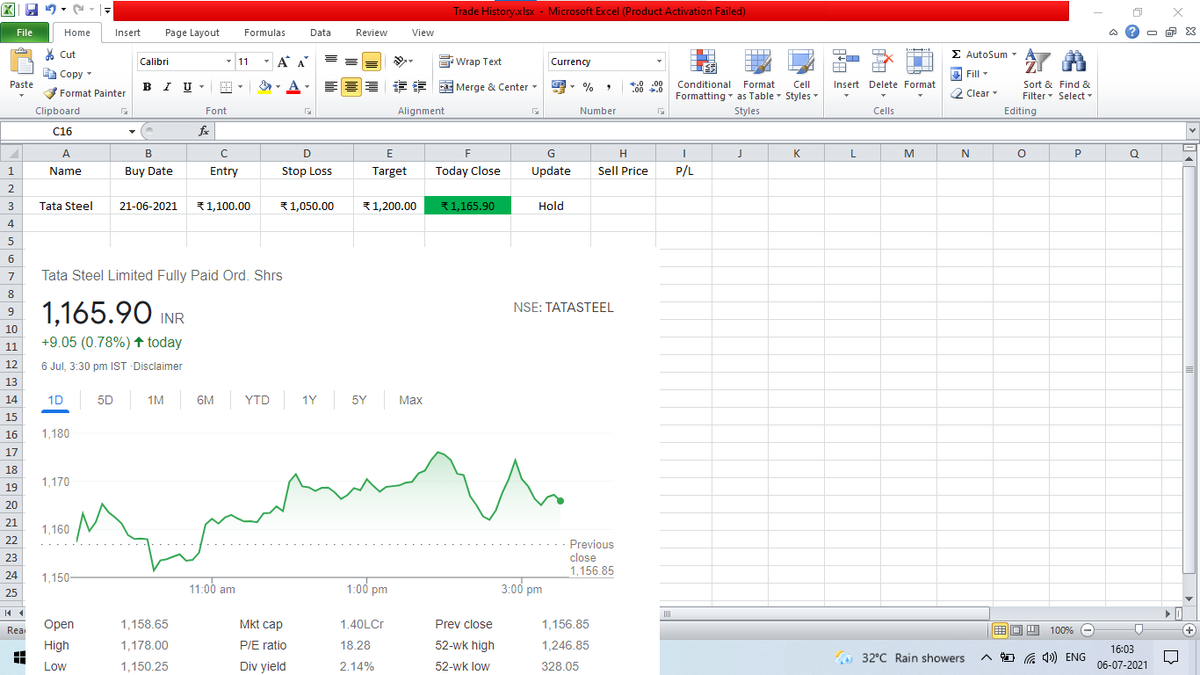Open Find & Select binoculars menu
This screenshot has height=675, width=1200.
1075,75
